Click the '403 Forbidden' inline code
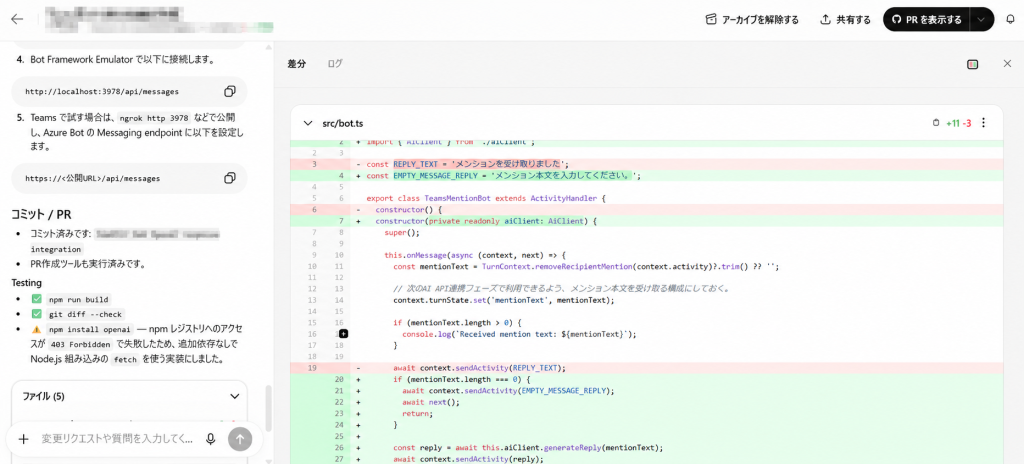Screen dimensions: 1024x464 (83, 344)
